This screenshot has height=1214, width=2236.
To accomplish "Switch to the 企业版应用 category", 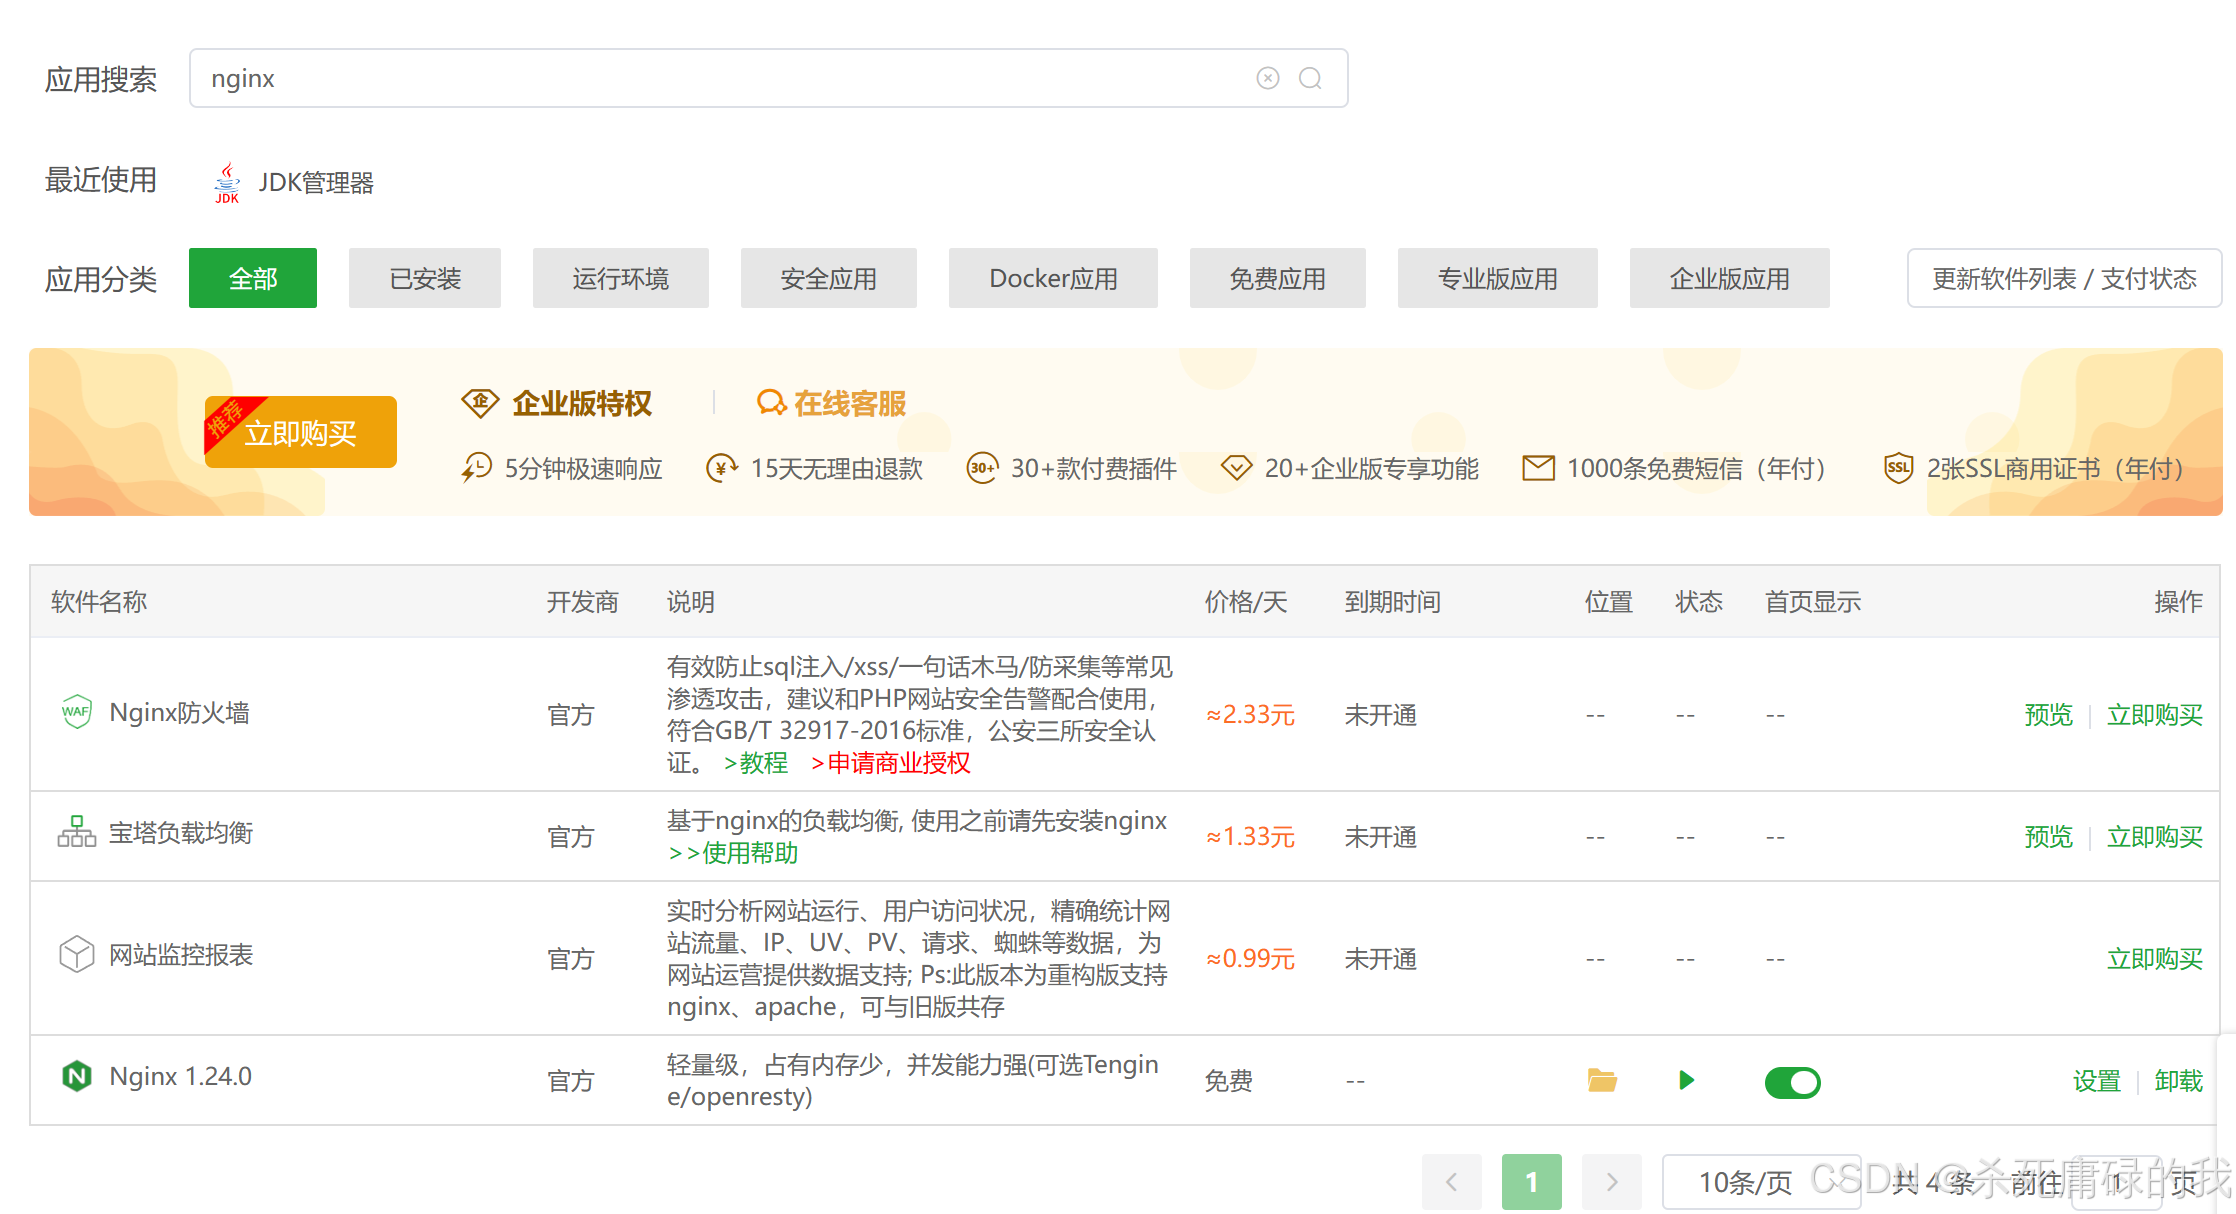I will (x=1730, y=278).
